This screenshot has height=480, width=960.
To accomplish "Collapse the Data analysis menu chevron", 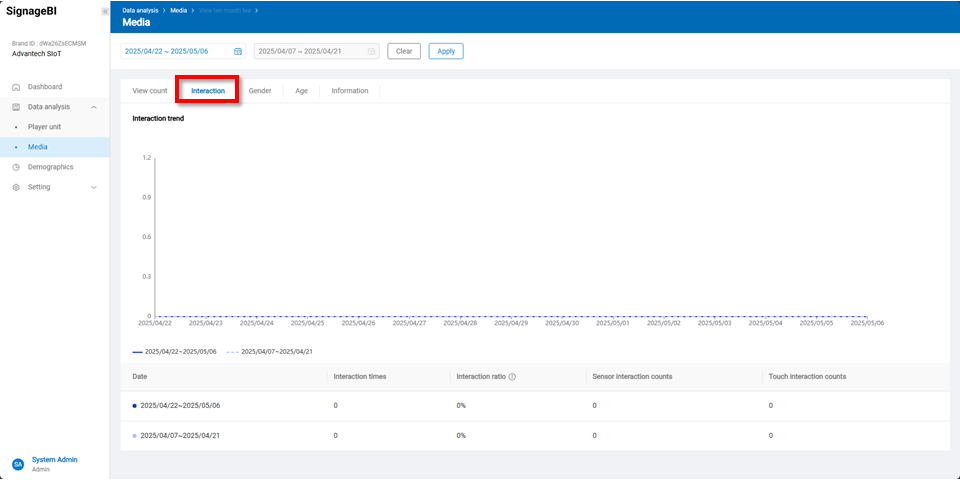I will 94,107.
